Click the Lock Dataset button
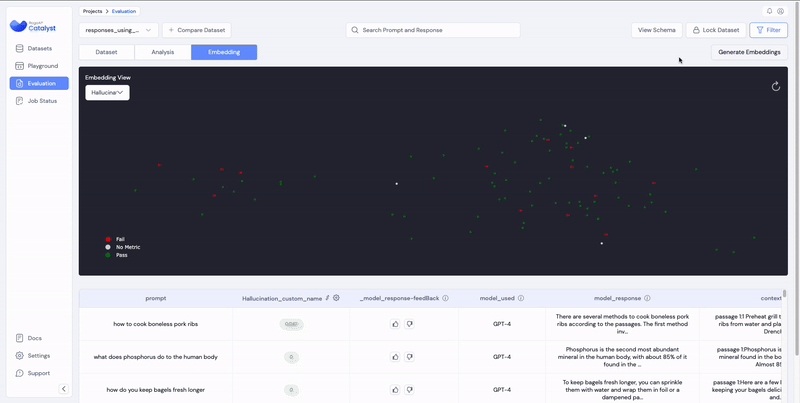Image resolution: width=800 pixels, height=403 pixels. point(715,30)
